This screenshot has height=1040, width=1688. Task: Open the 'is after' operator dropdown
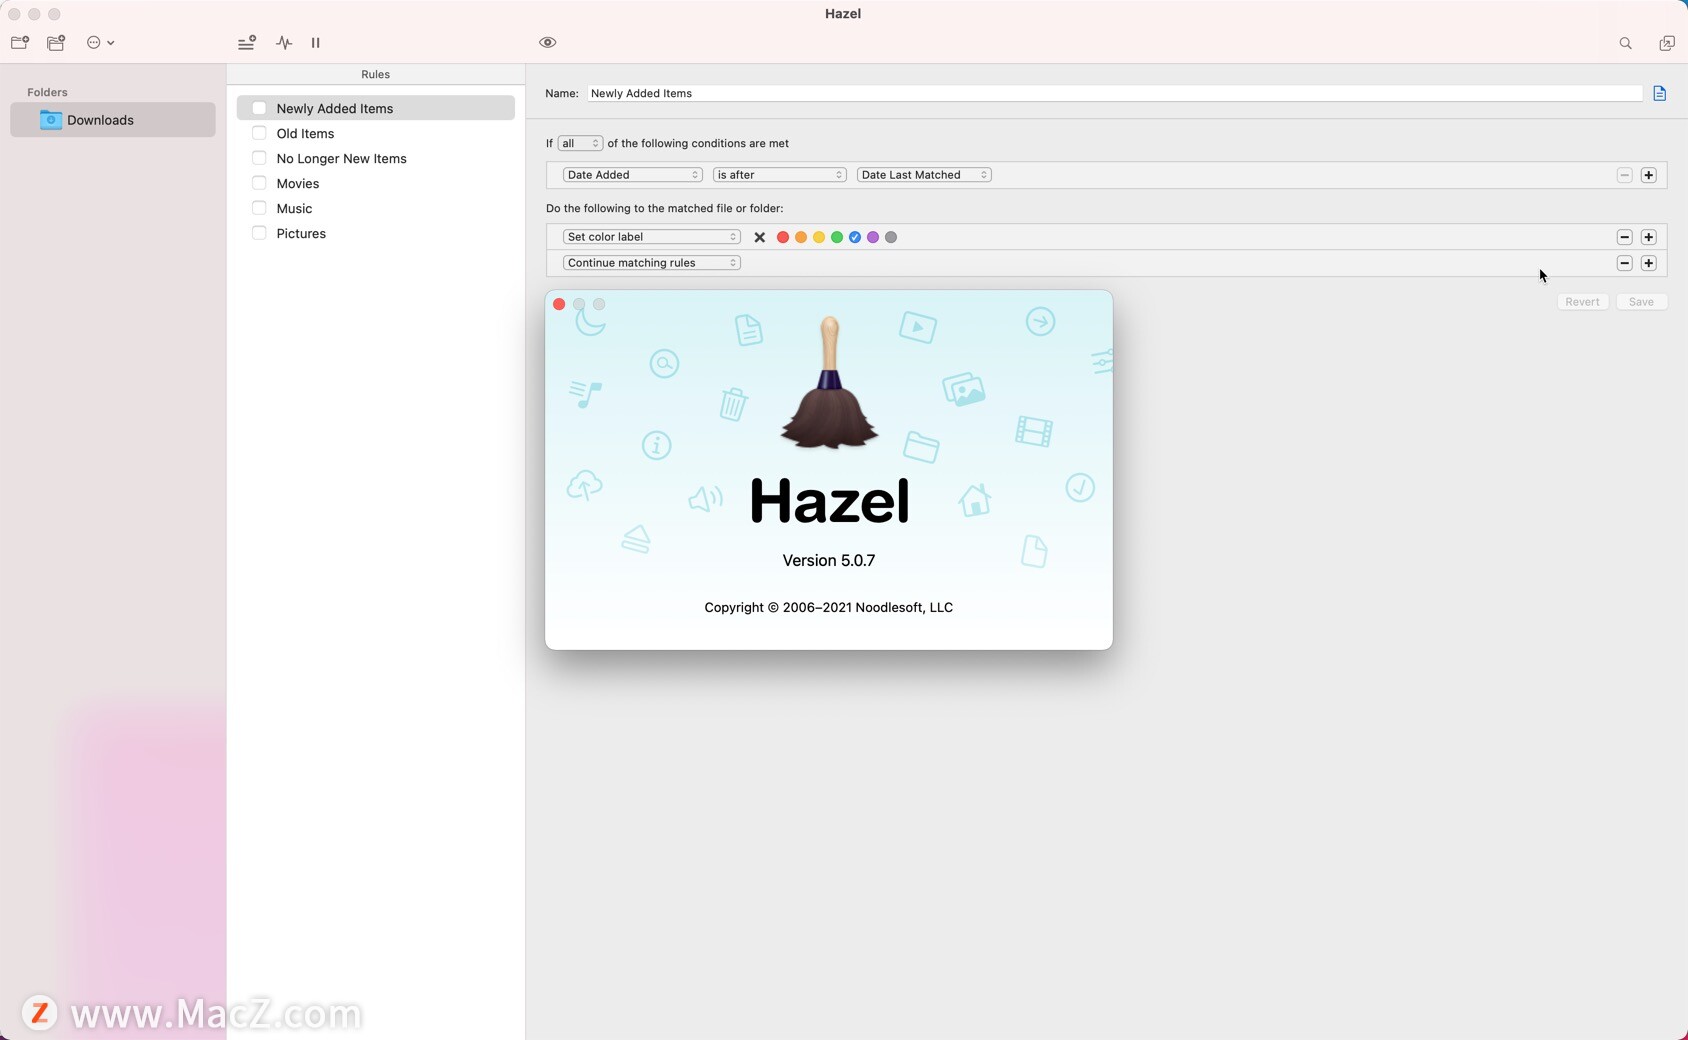click(779, 175)
